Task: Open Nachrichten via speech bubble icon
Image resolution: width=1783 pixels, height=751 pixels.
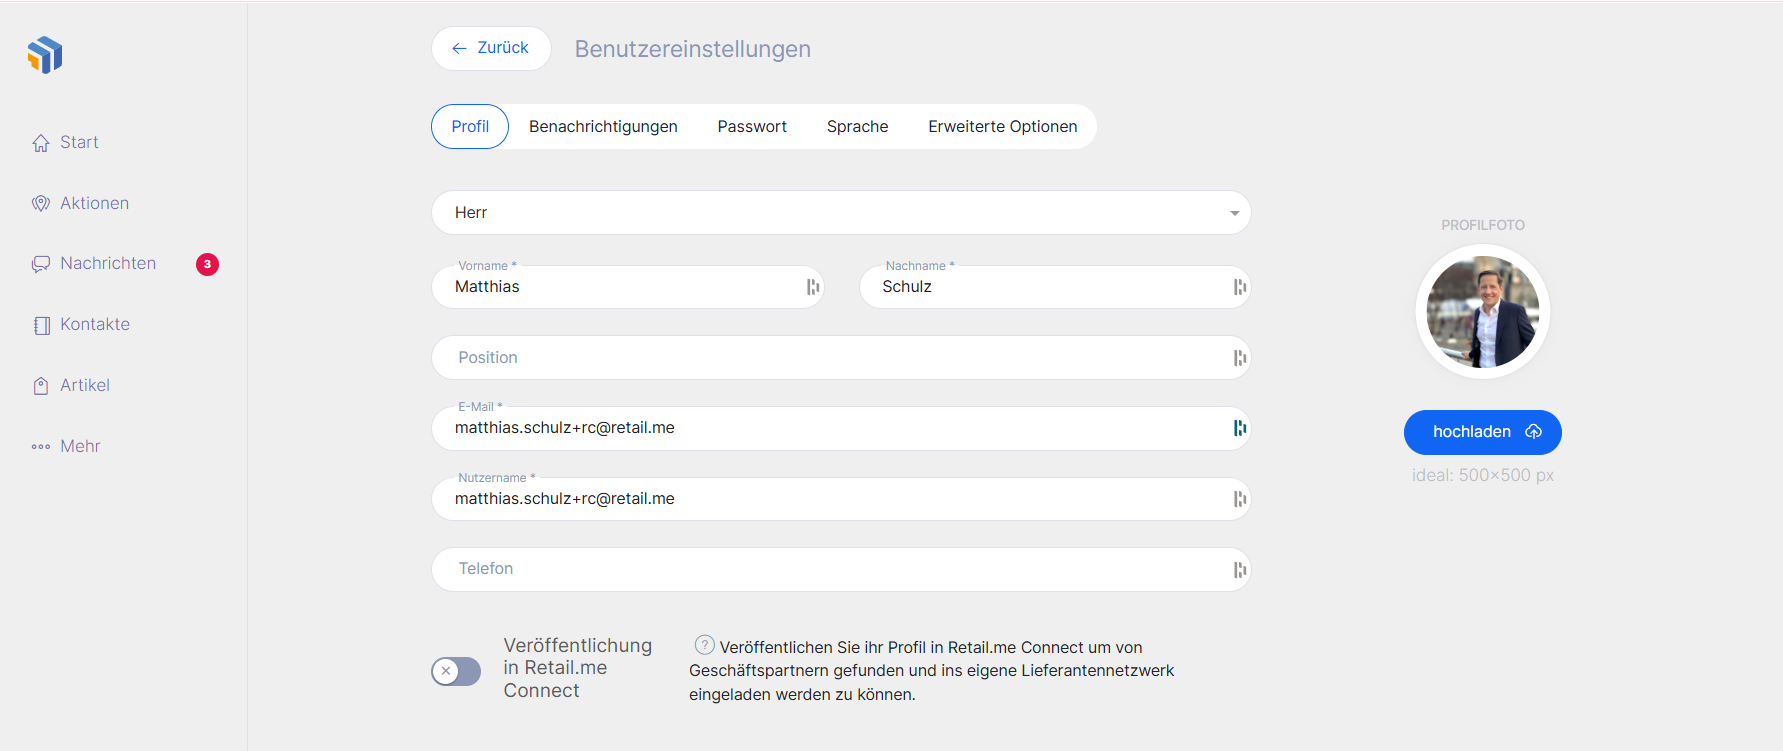Action: (41, 264)
